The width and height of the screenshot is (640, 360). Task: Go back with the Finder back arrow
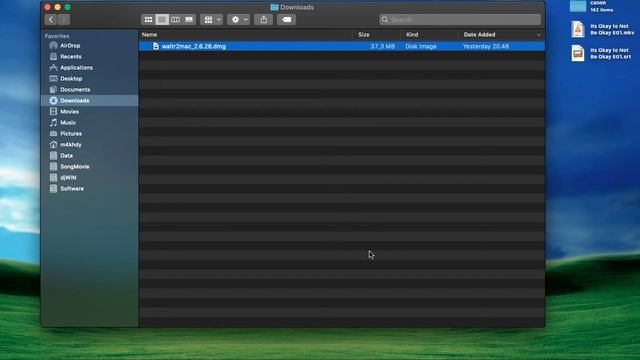point(51,20)
